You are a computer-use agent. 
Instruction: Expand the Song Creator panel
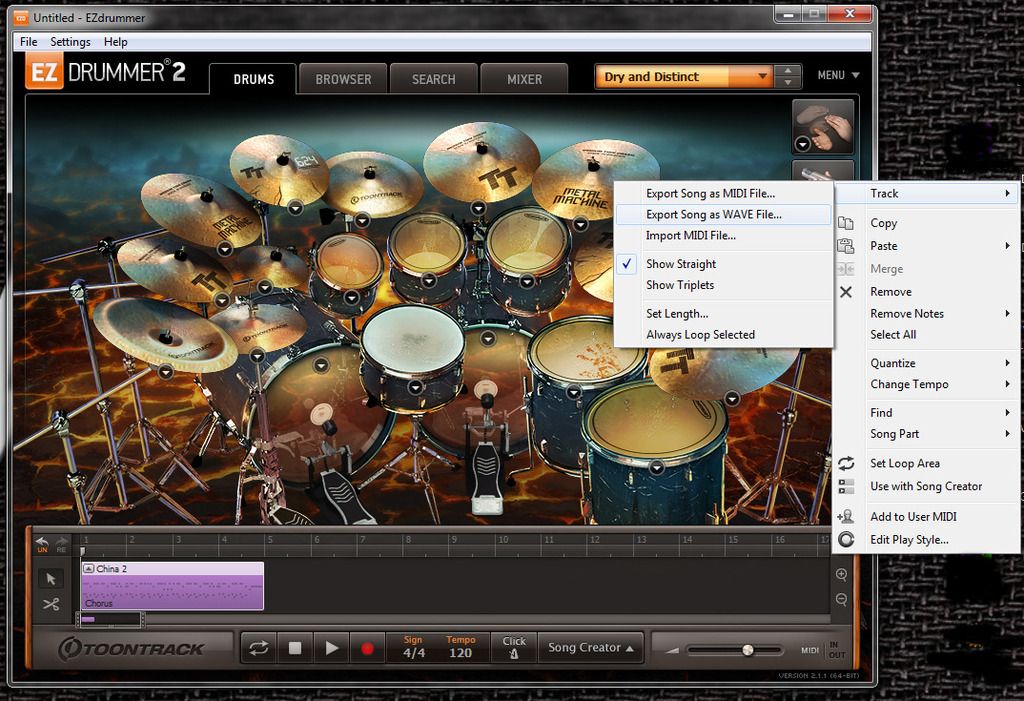[591, 648]
